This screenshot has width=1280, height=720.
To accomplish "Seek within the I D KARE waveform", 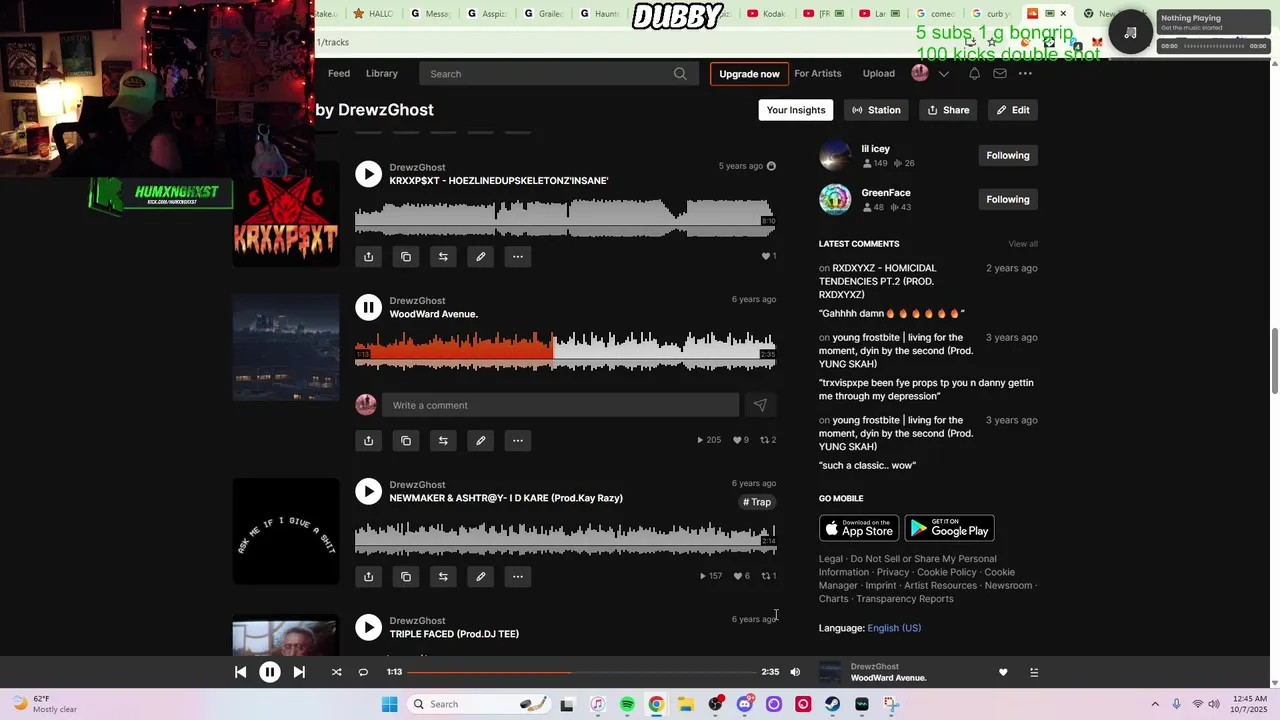I will click(x=565, y=536).
